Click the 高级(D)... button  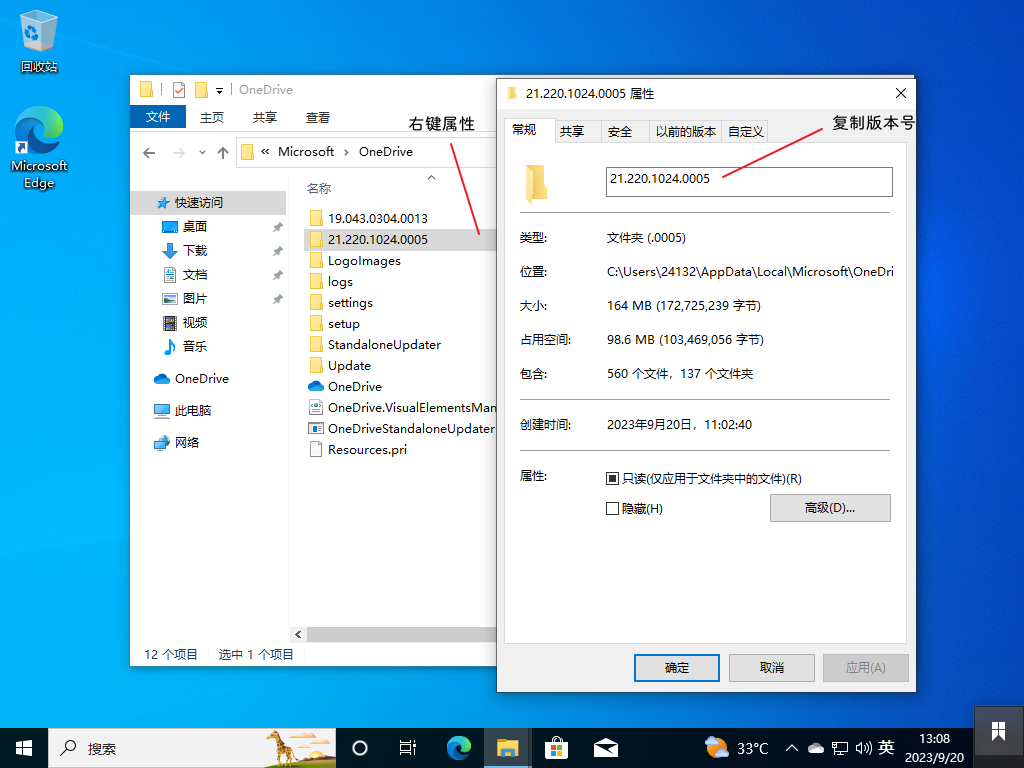coord(830,508)
